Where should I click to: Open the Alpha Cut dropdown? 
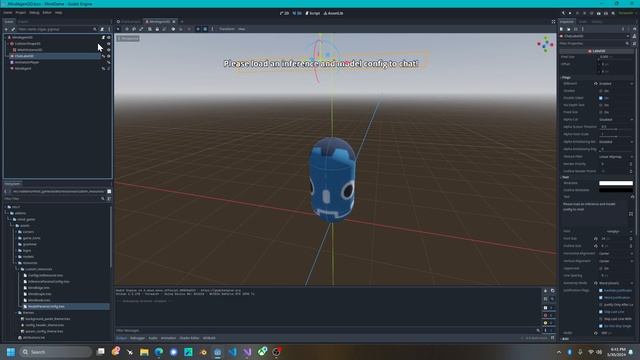pyautogui.click(x=616, y=120)
